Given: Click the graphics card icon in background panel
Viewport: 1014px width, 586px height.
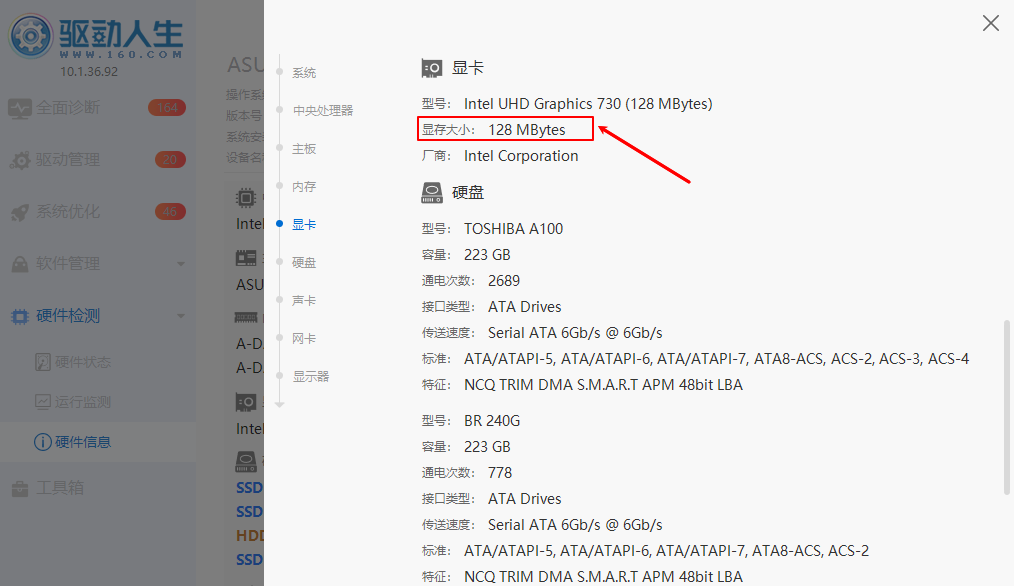Looking at the screenshot, I should coord(246,402).
